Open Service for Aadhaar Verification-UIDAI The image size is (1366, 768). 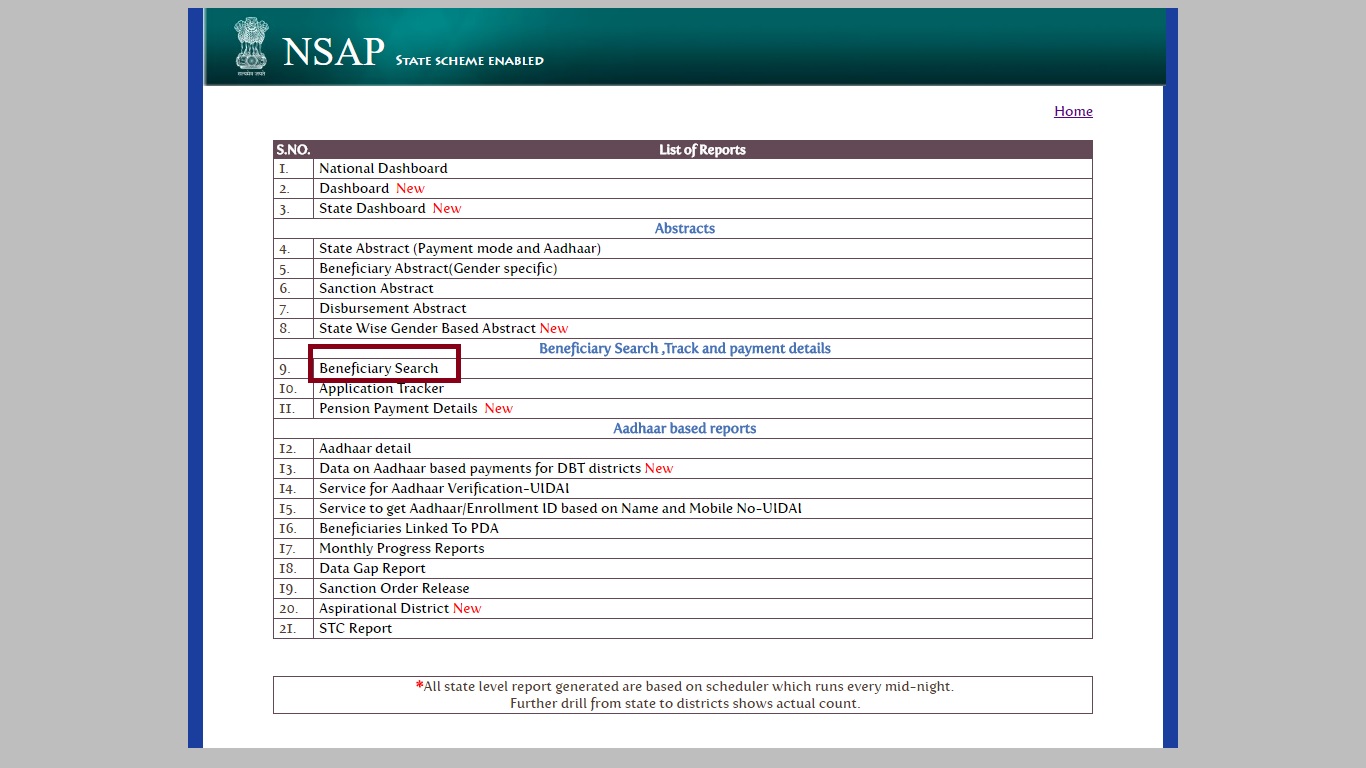443,488
